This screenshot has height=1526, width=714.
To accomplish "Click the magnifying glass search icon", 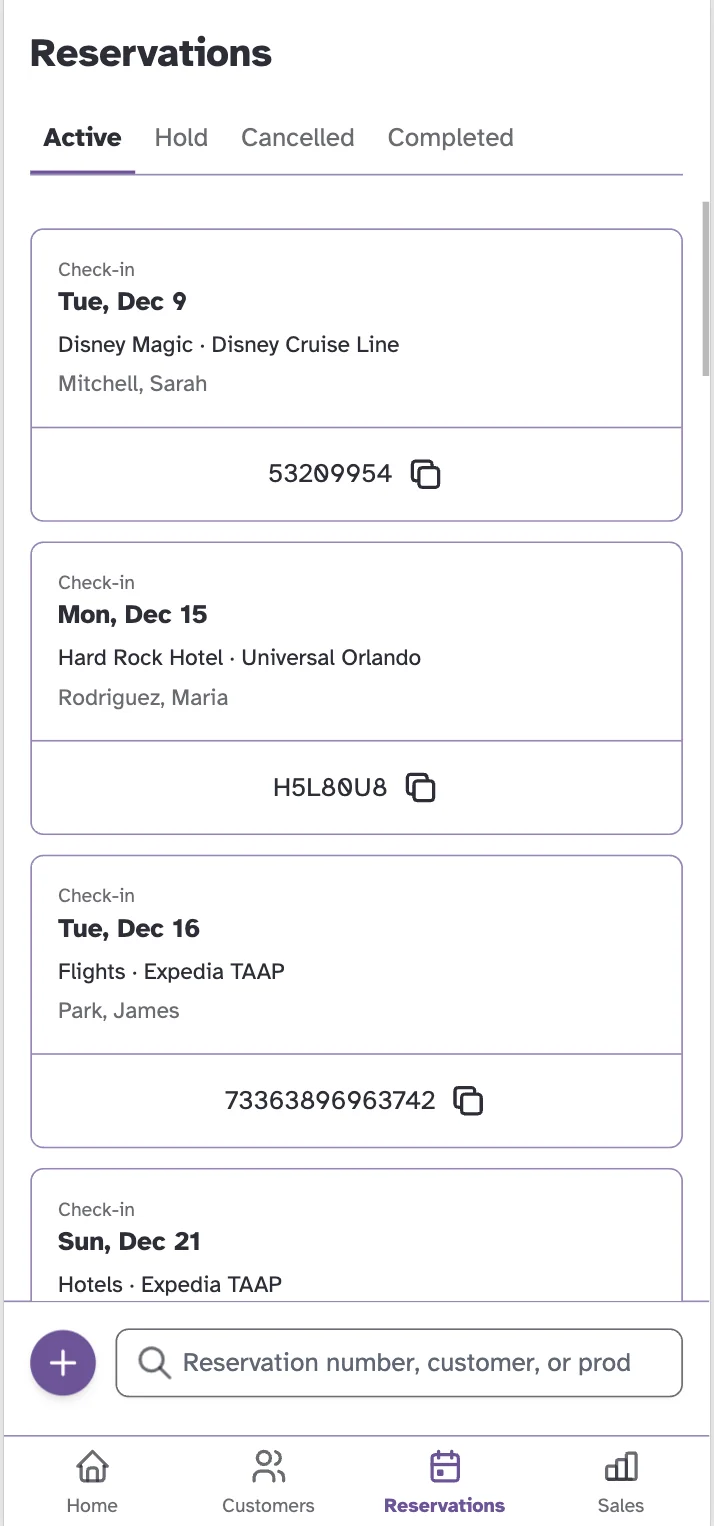I will (x=152, y=1362).
